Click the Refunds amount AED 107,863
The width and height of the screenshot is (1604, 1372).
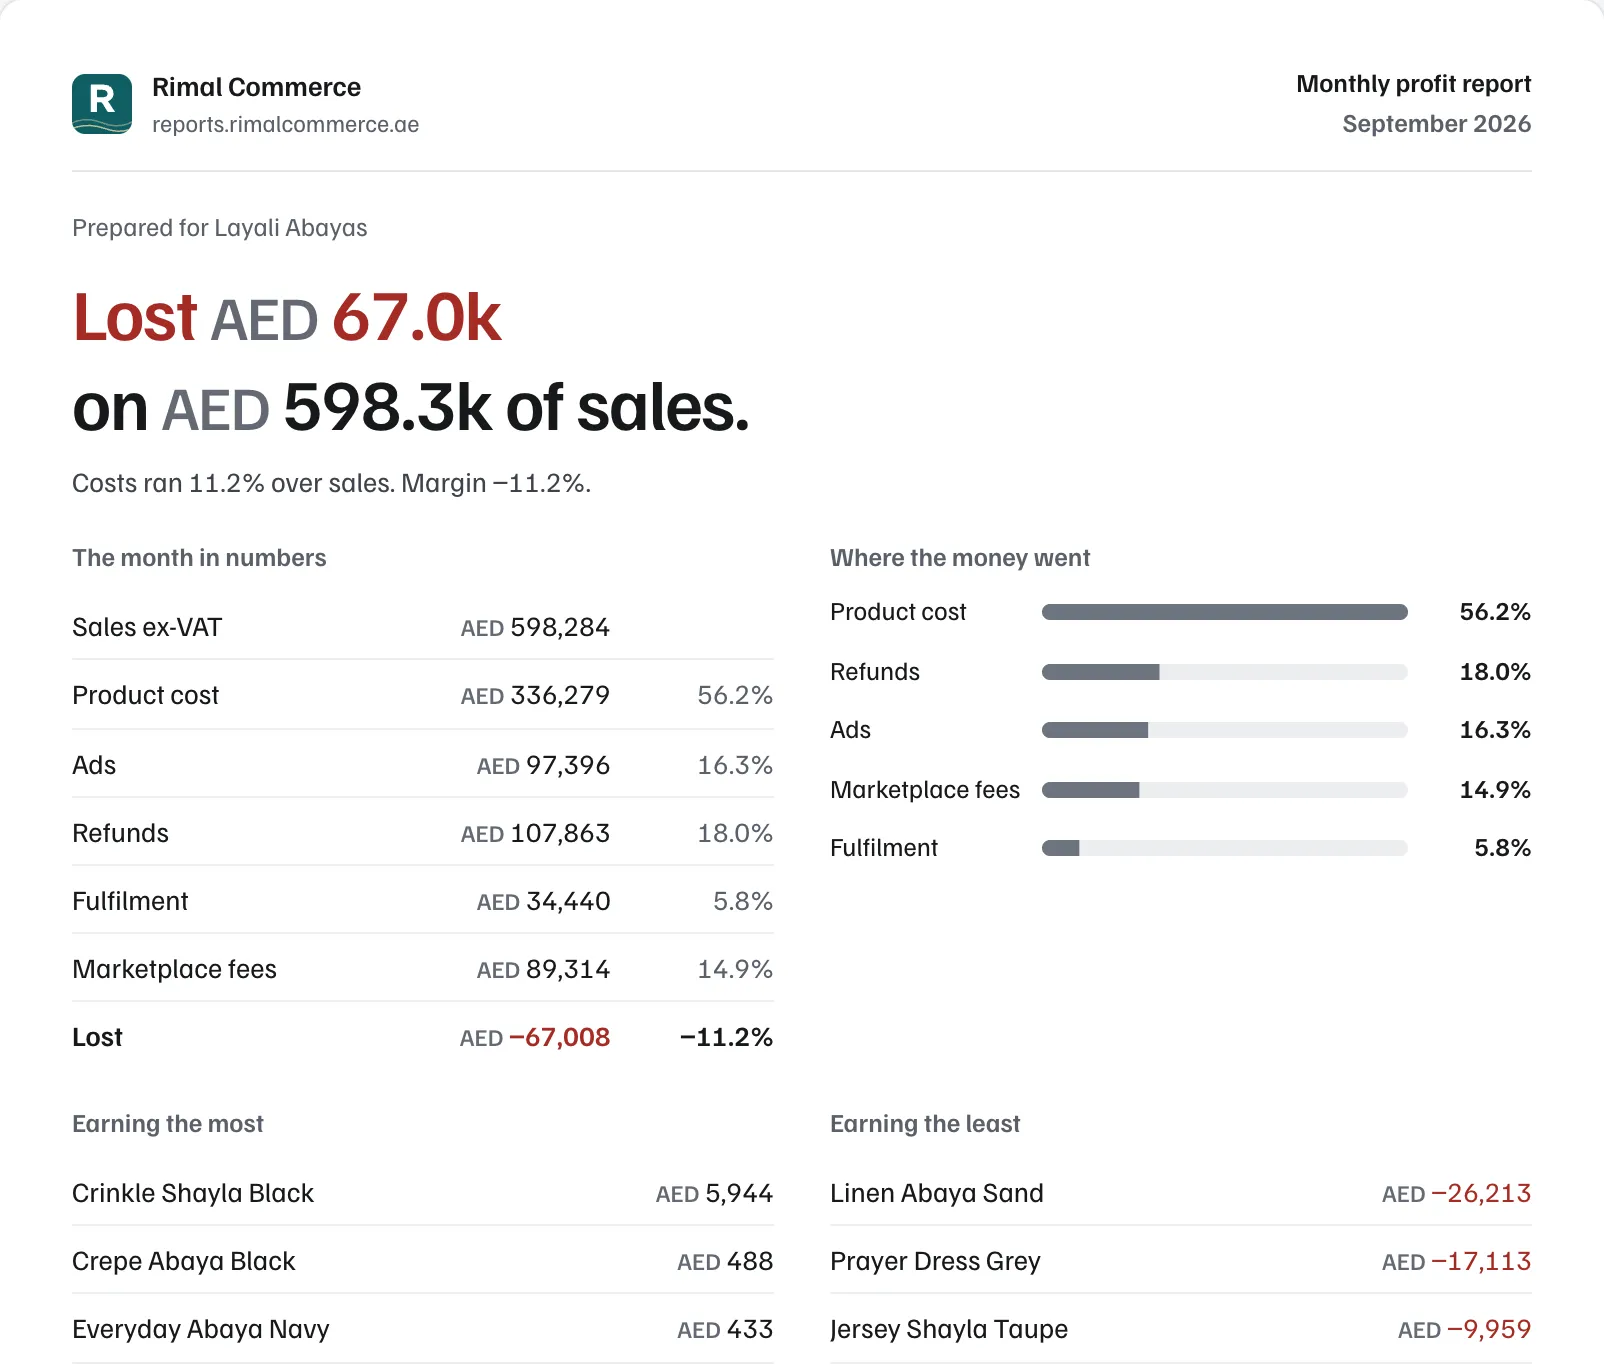coord(535,834)
